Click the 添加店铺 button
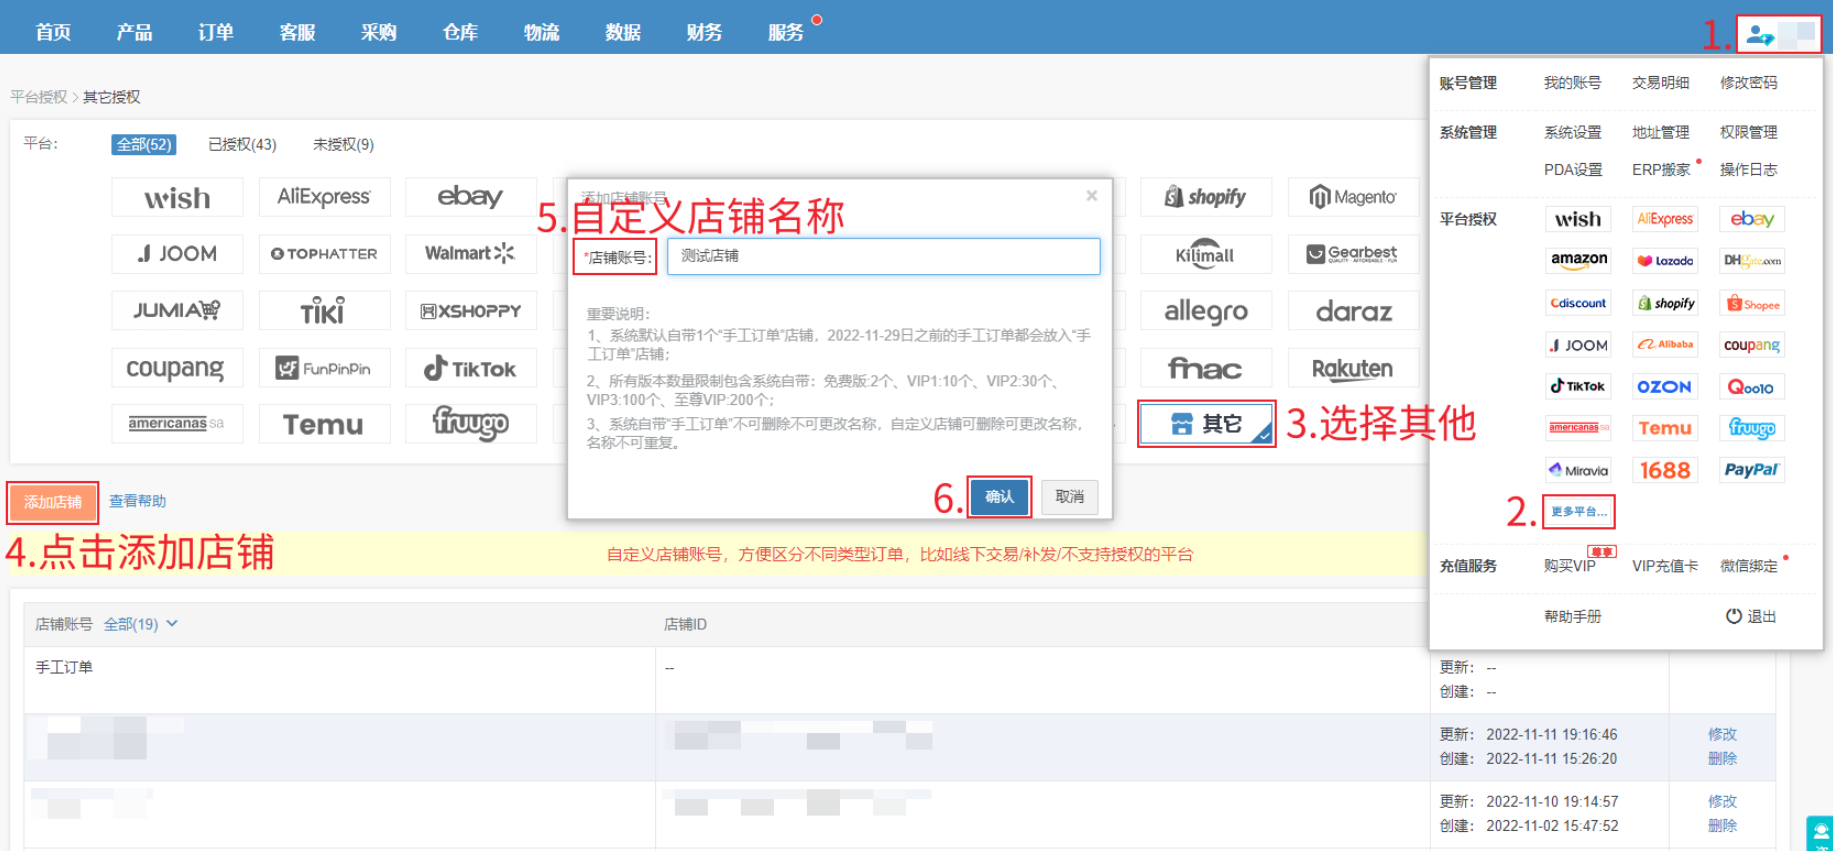Viewport: 1833px width, 851px height. (53, 502)
